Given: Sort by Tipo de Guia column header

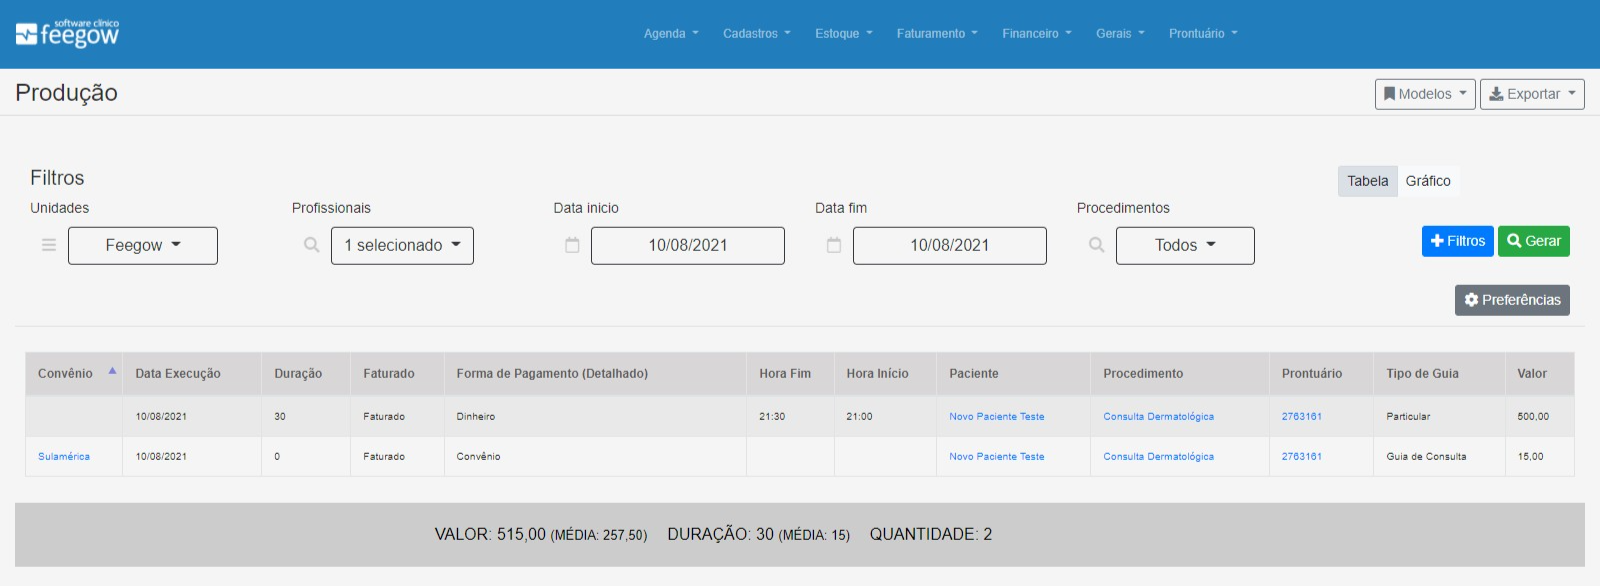Looking at the screenshot, I should (1439, 374).
